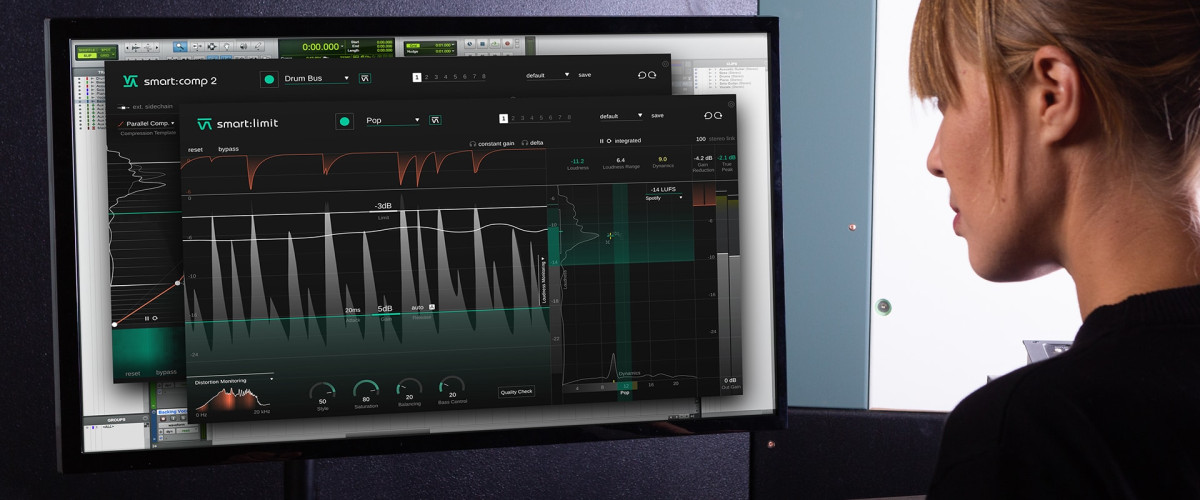Click the -4.2 dB Gain Reduction readout
The width and height of the screenshot is (1200, 500).
click(703, 158)
